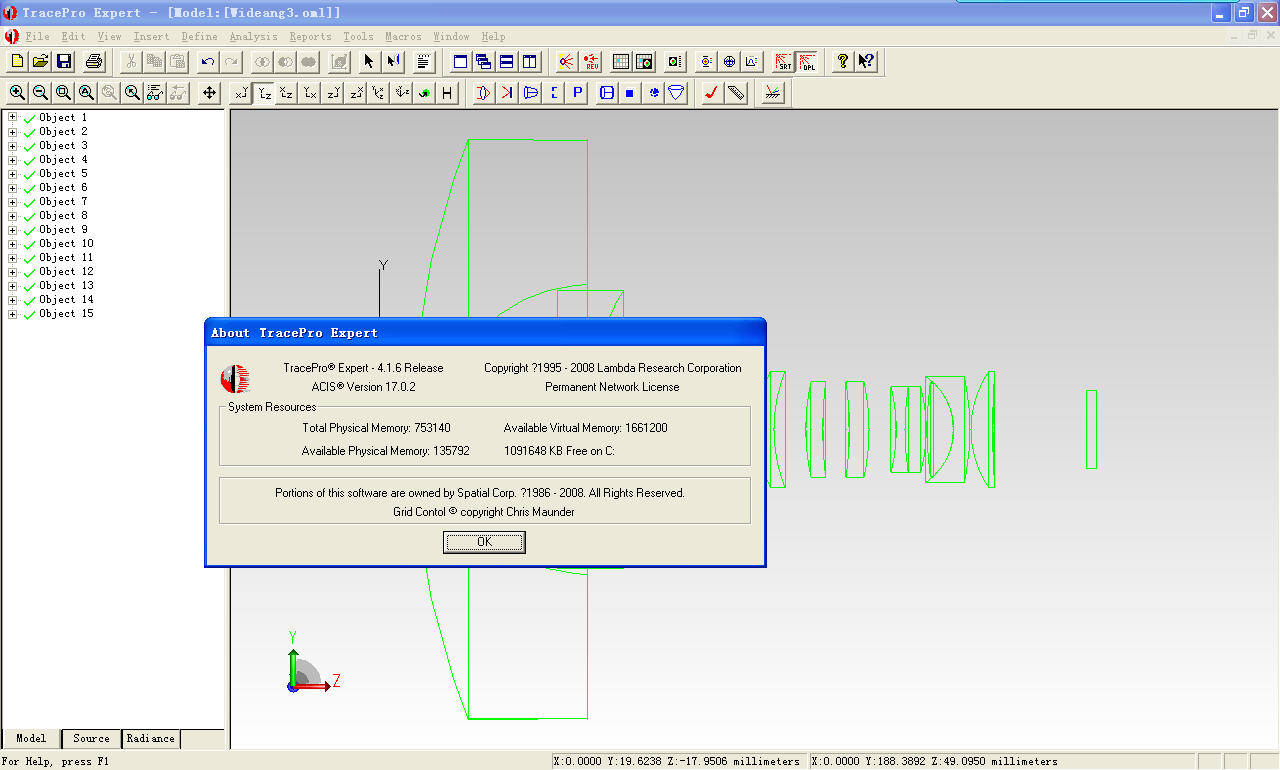
Task: Open the Define menu
Action: click(x=200, y=36)
